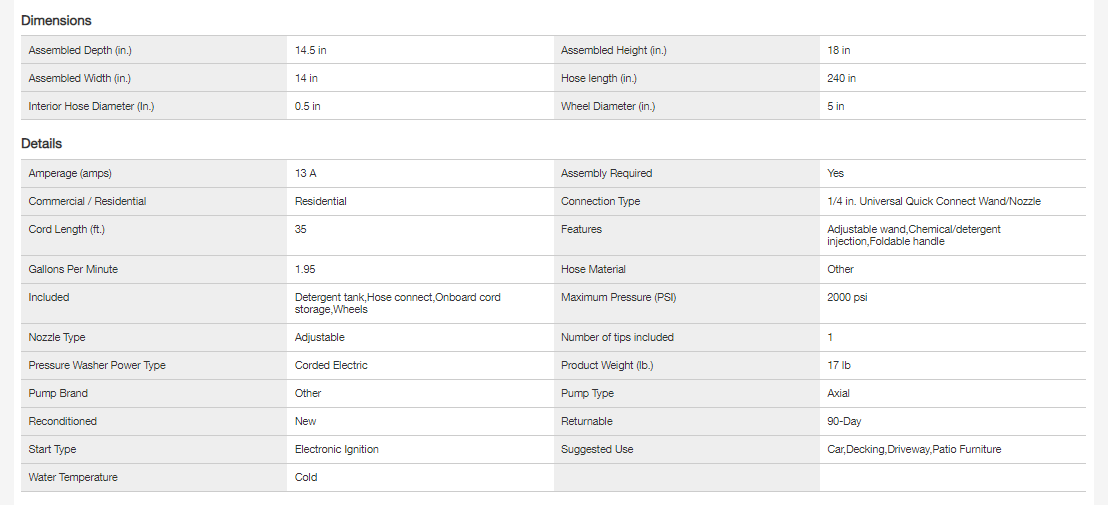Select the Gallons Per Minute value 1.95
Viewport: 1108px width, 505px height.
(305, 269)
